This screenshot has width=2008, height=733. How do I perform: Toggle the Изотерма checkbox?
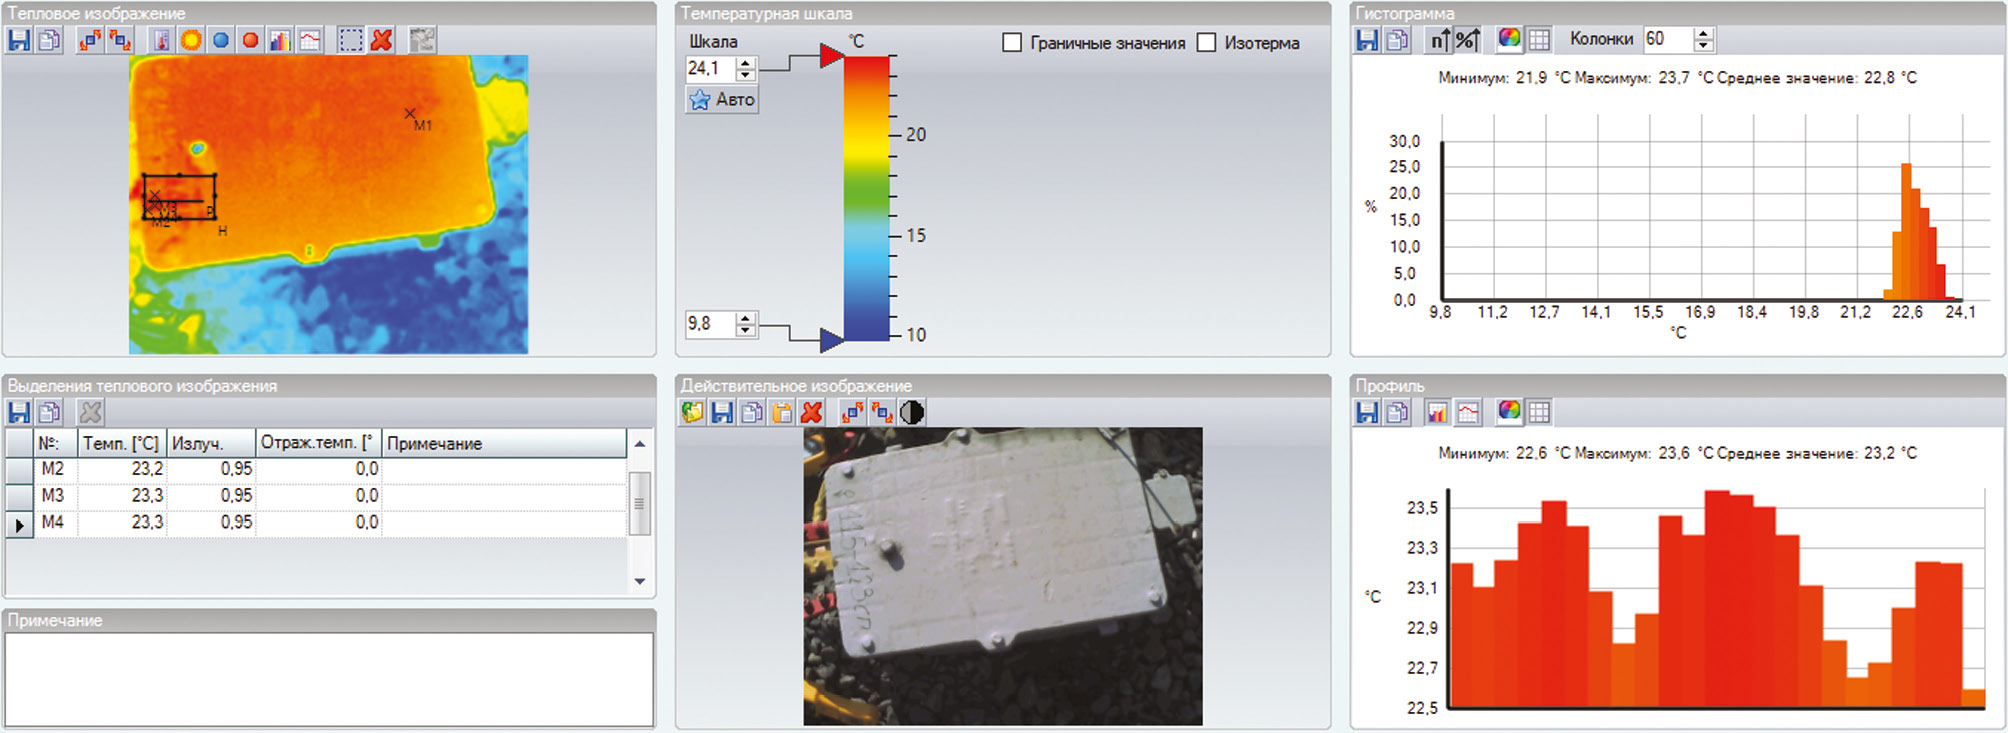1207,43
